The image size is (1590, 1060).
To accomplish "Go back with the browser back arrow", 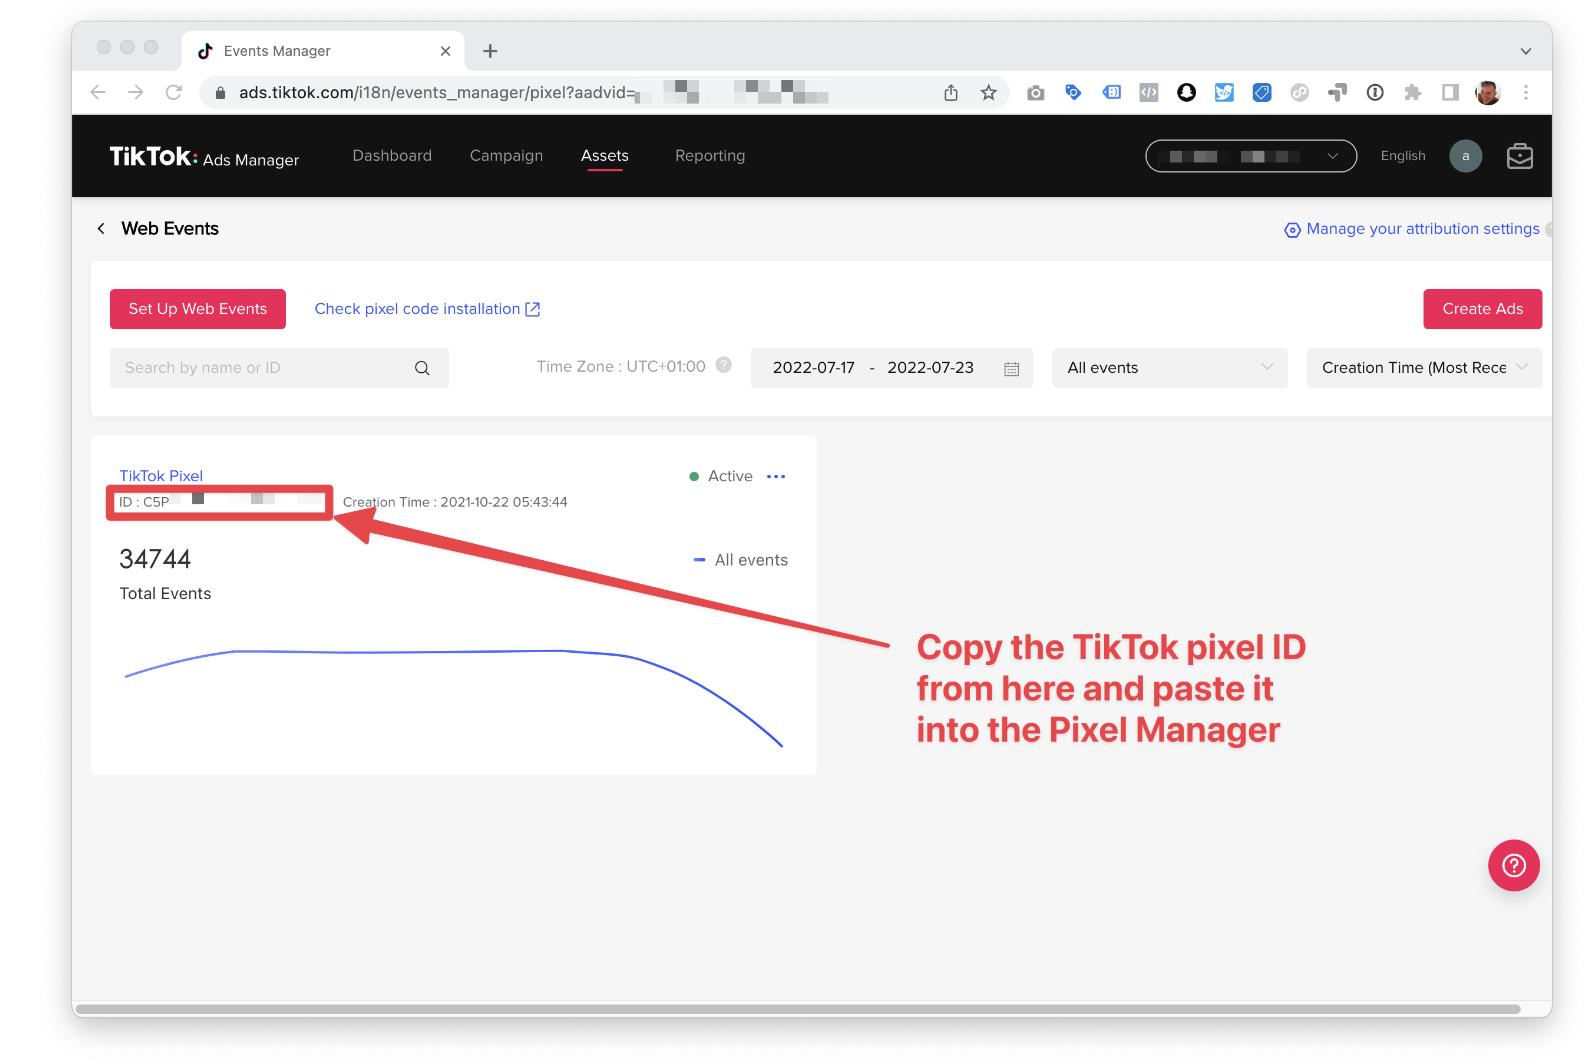I will pyautogui.click(x=98, y=92).
